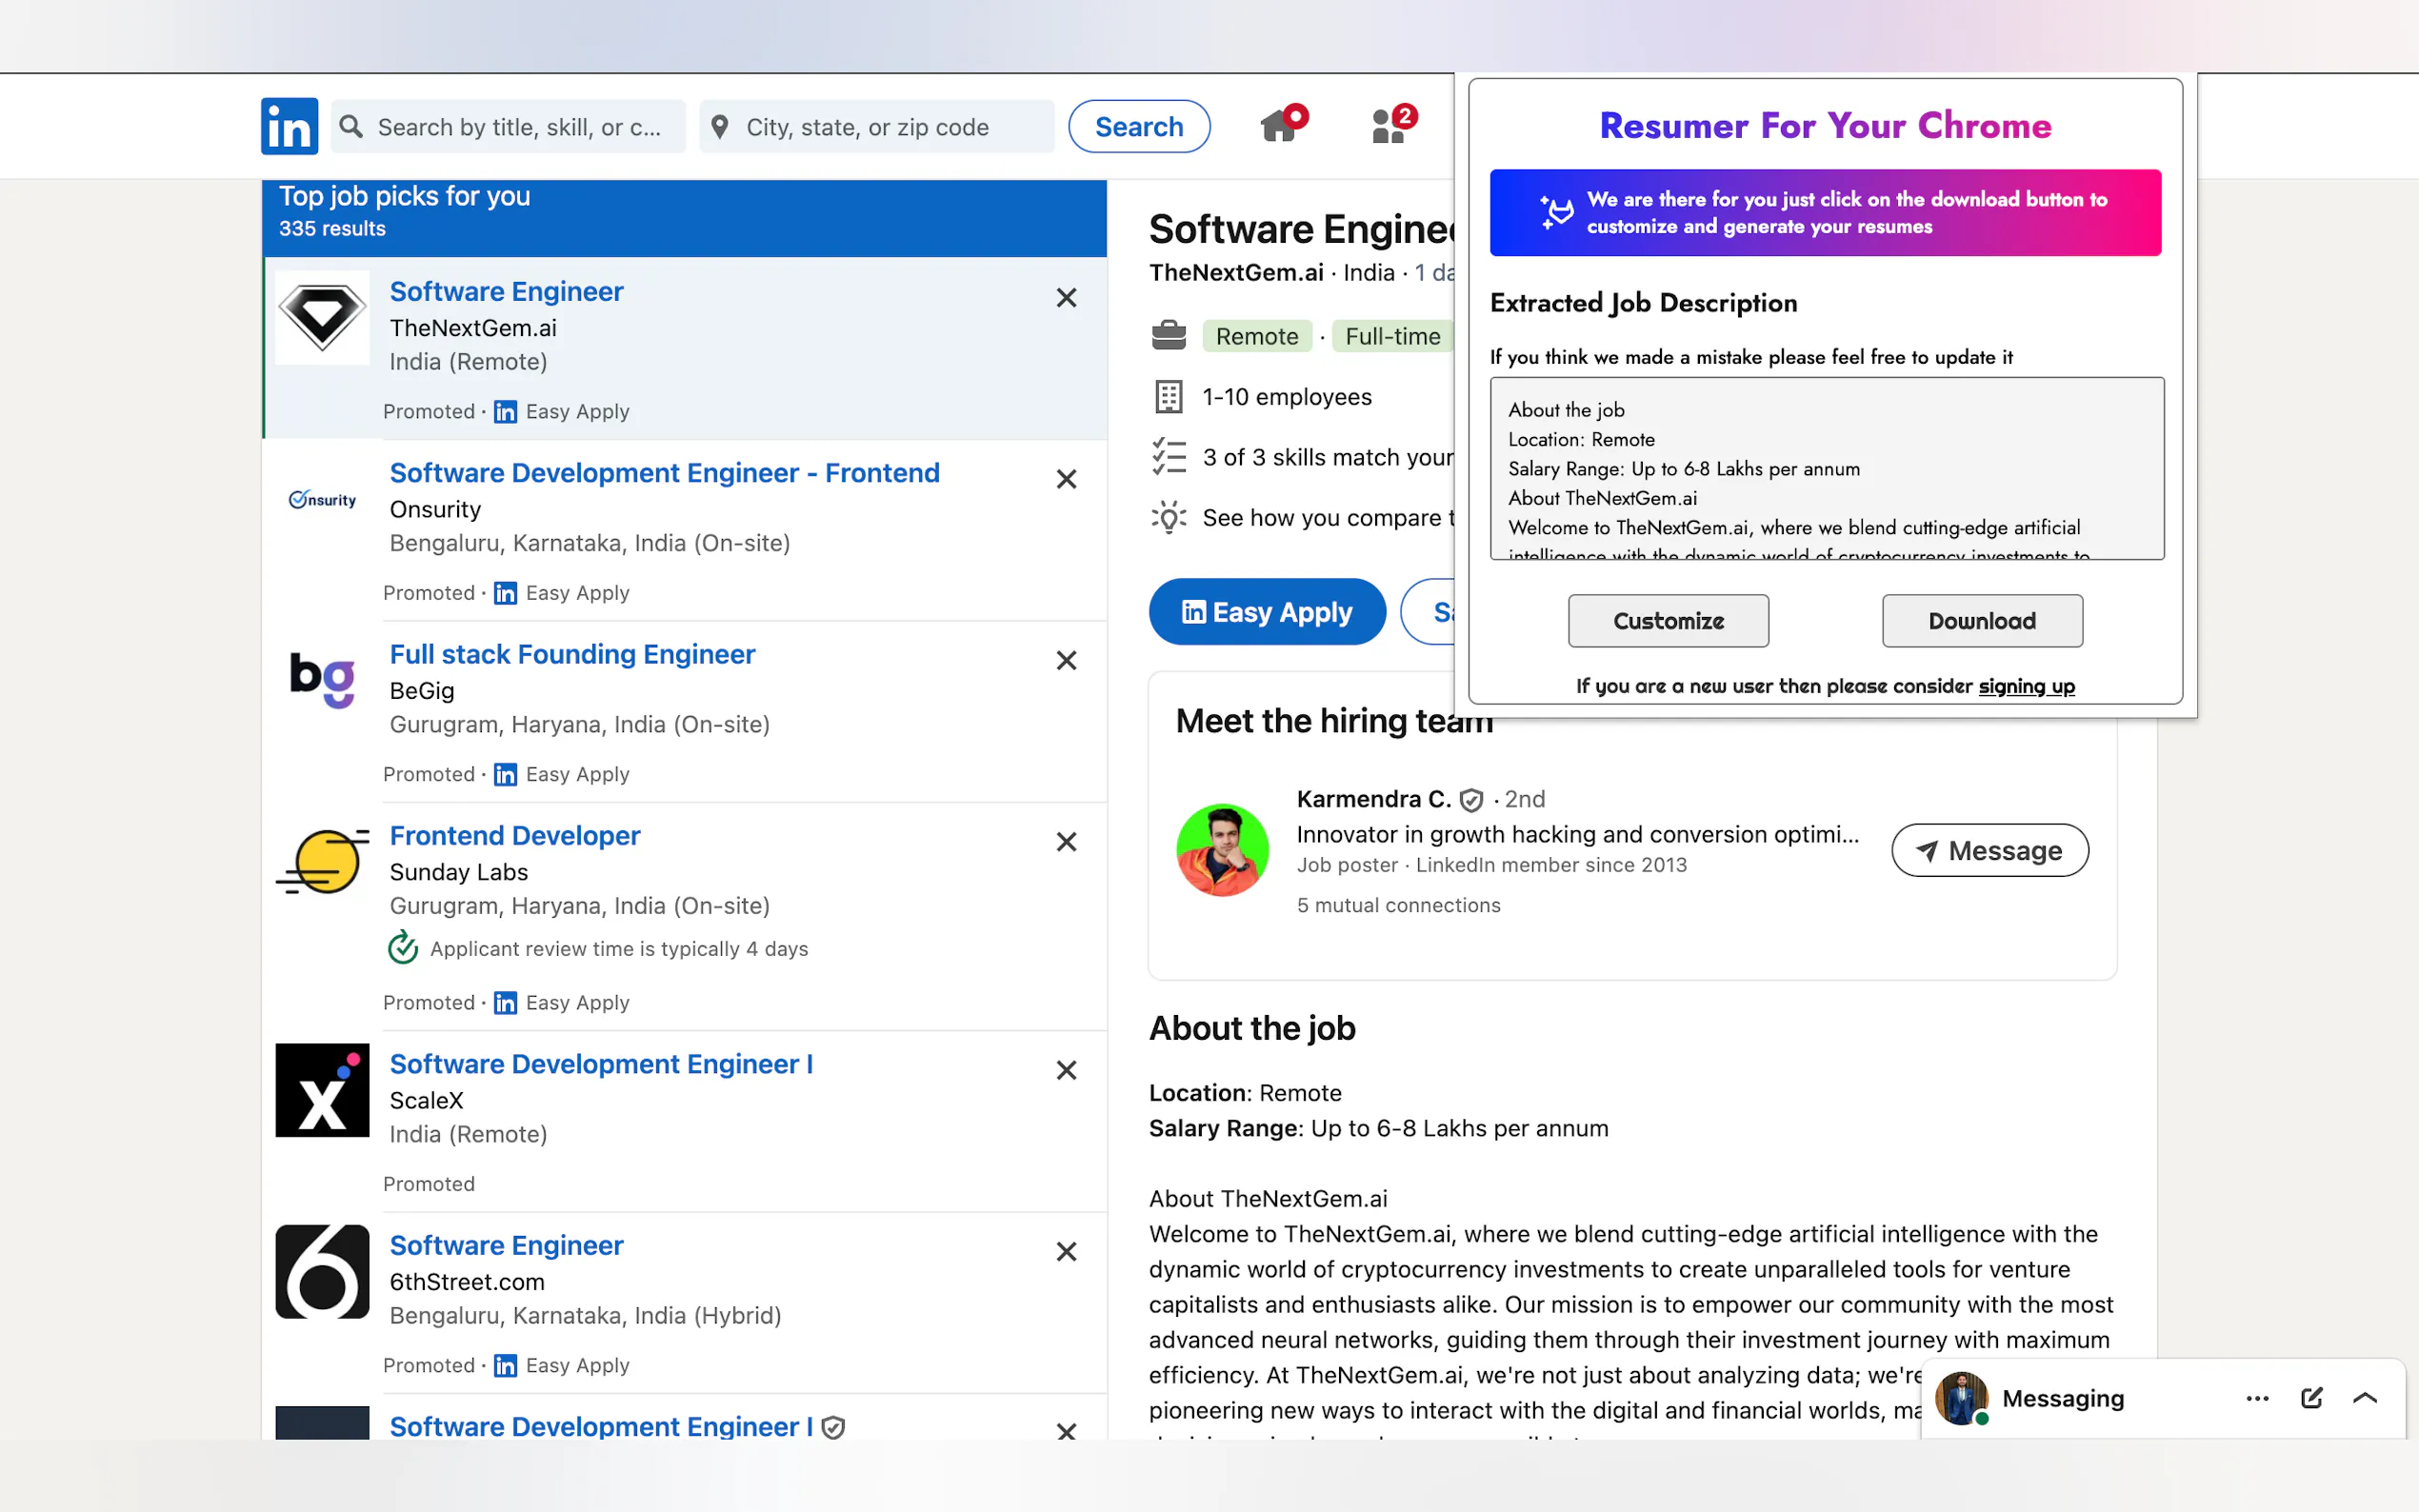
Task: Expand the Messaging panel chevron
Action: (x=2365, y=1398)
